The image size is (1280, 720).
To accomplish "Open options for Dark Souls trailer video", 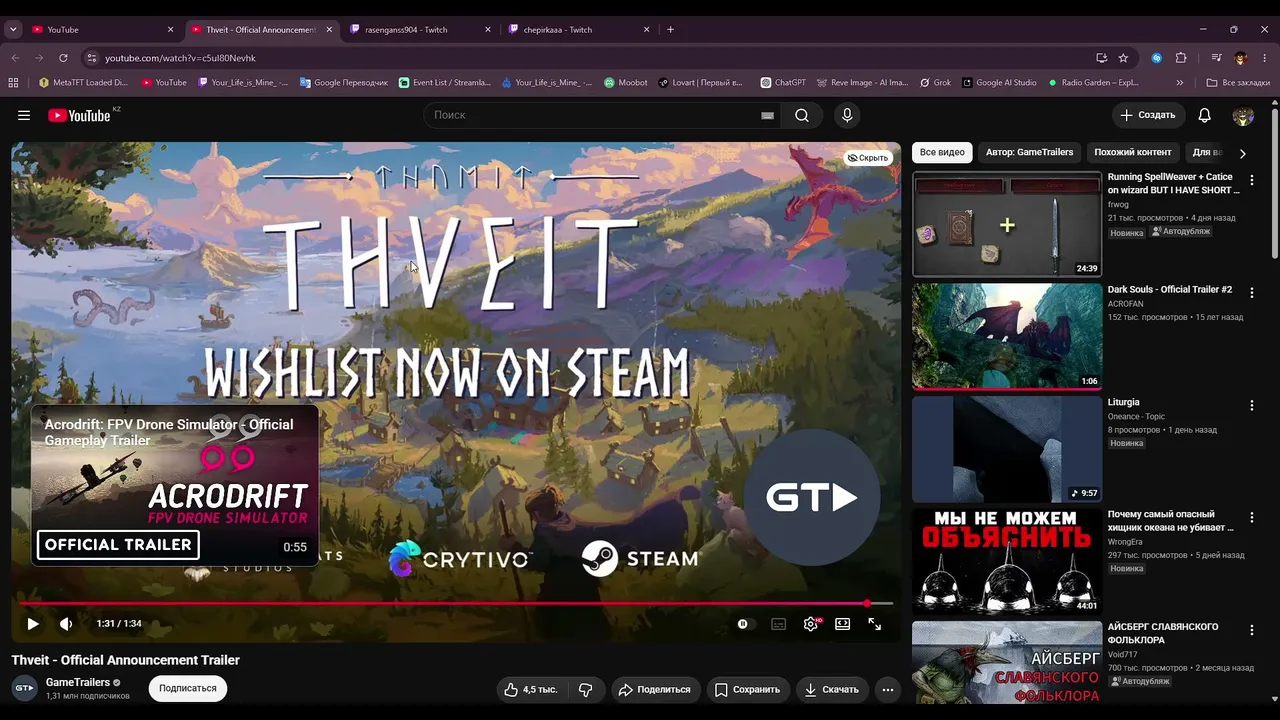I will [x=1251, y=293].
